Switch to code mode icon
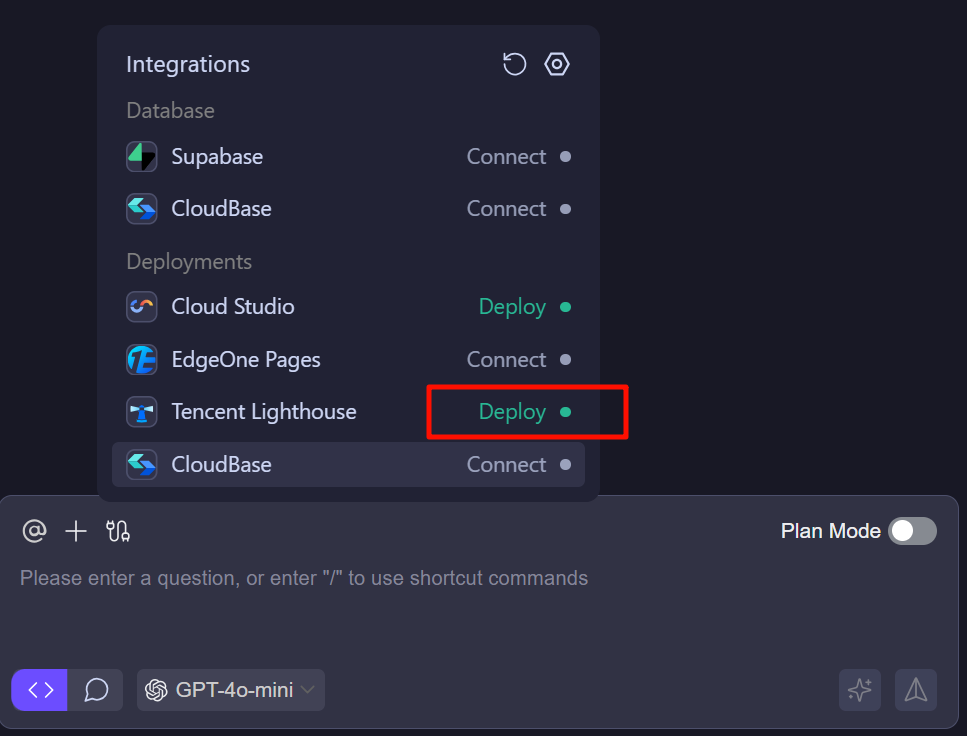Image resolution: width=967 pixels, height=736 pixels. point(40,690)
